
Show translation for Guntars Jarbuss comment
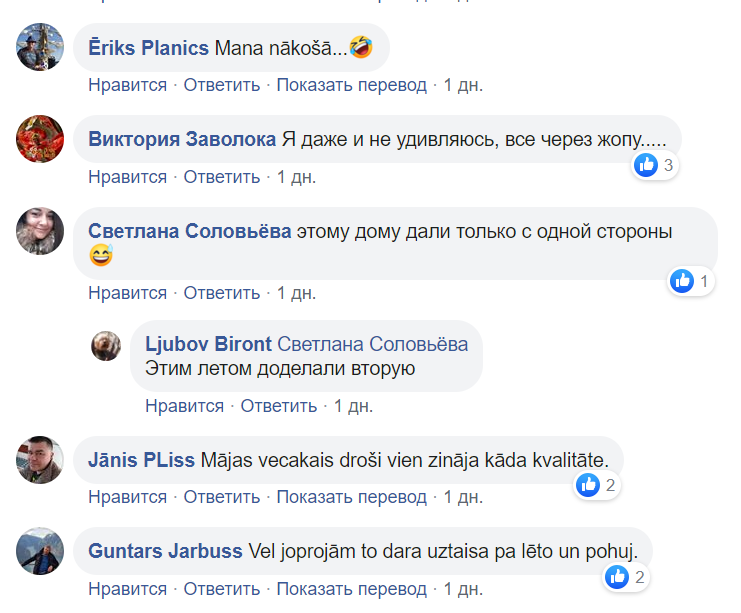(352, 589)
